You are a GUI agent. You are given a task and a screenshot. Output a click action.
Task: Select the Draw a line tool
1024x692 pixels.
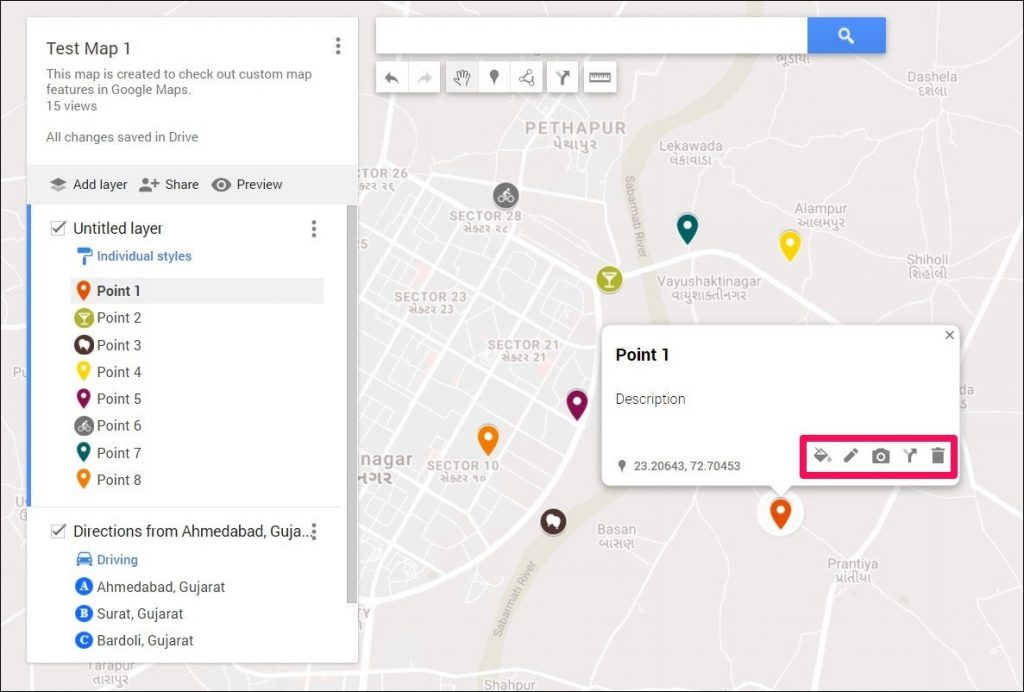pos(527,78)
